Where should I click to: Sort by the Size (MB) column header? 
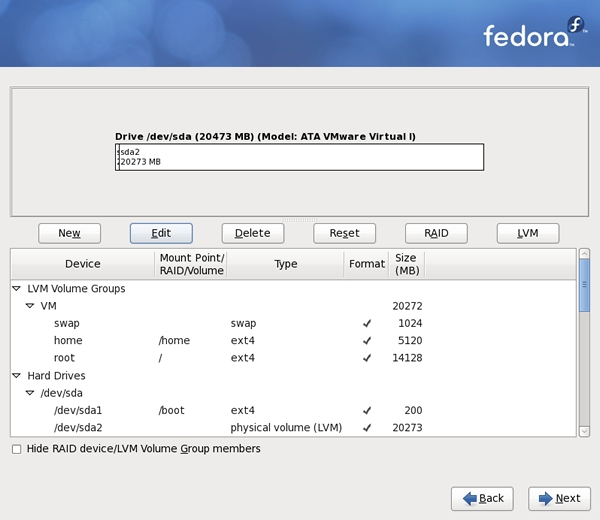coord(407,264)
